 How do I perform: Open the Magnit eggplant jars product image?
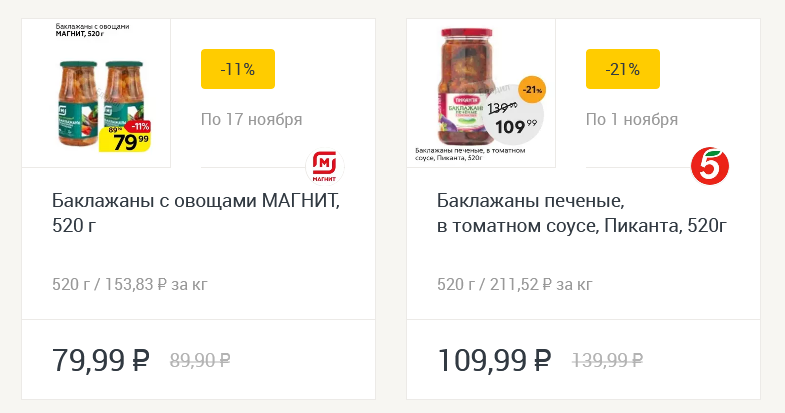[x=96, y=92]
